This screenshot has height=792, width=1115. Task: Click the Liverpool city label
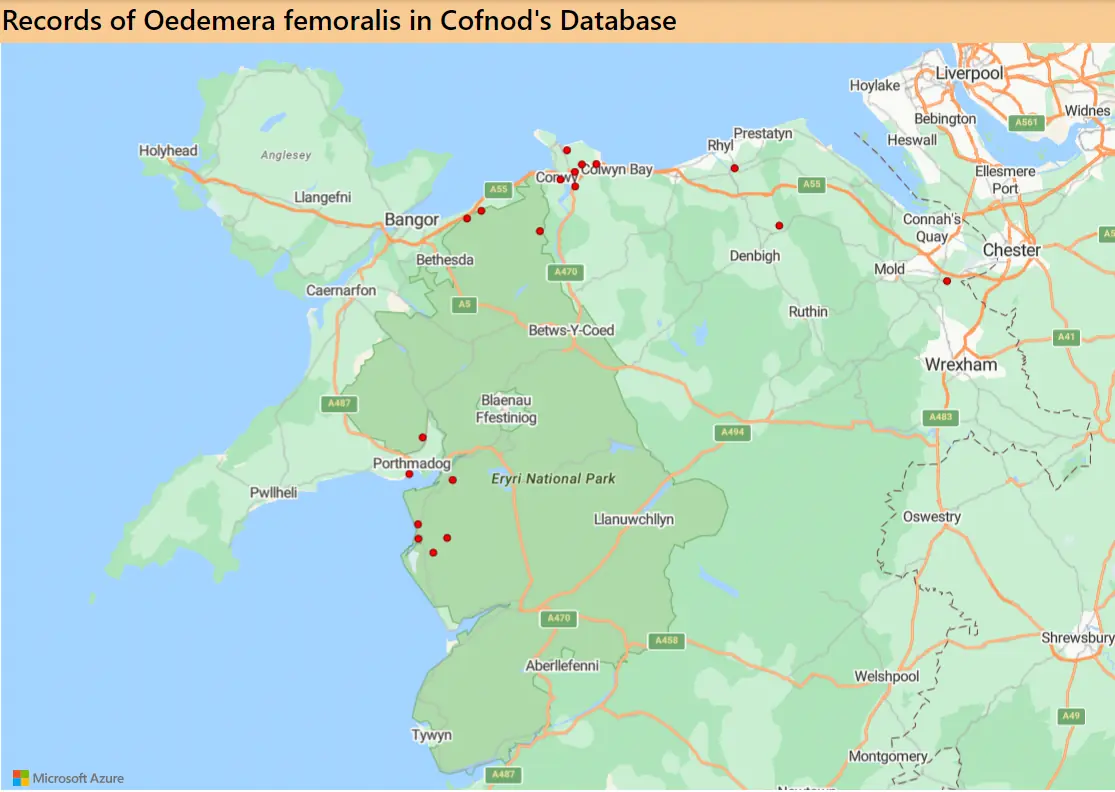click(x=969, y=73)
